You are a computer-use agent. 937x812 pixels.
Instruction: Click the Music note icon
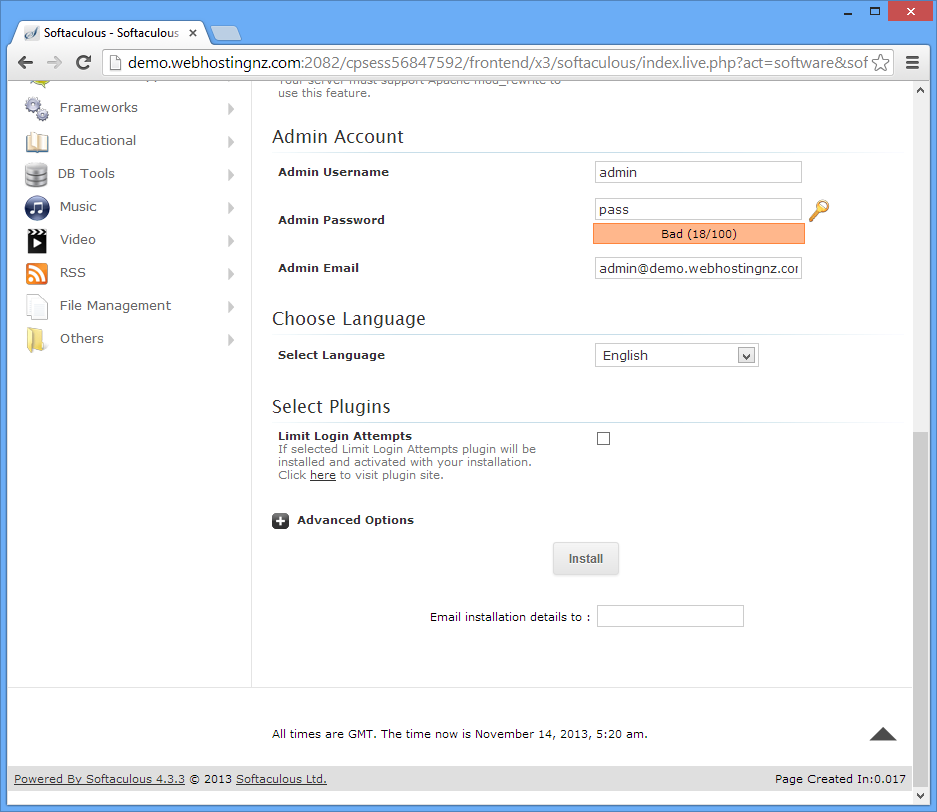(x=37, y=207)
